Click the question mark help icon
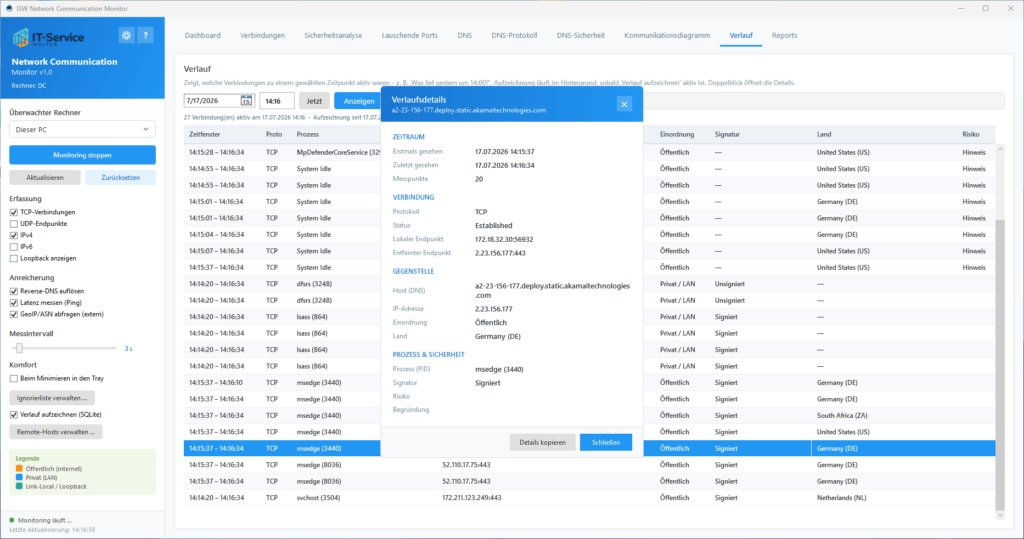1024x539 pixels. [146, 36]
